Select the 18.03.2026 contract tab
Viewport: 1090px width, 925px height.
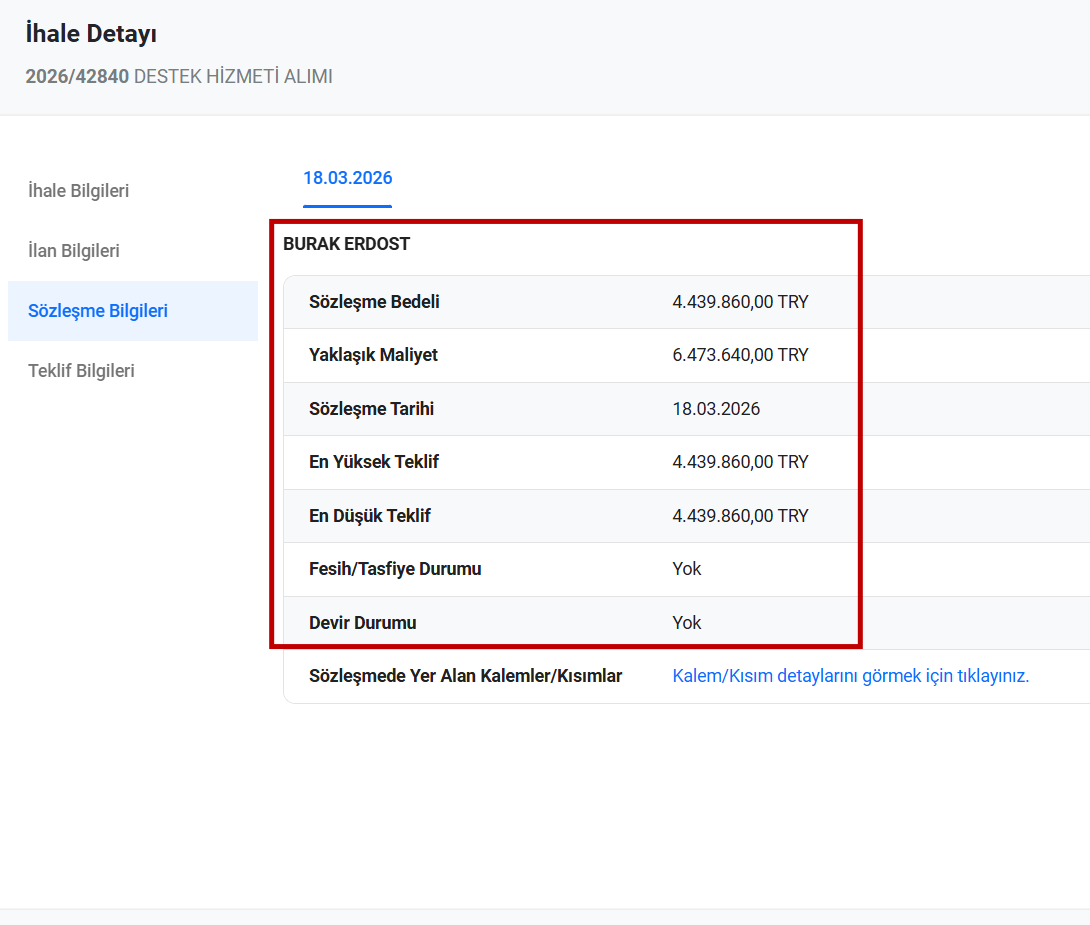(347, 179)
